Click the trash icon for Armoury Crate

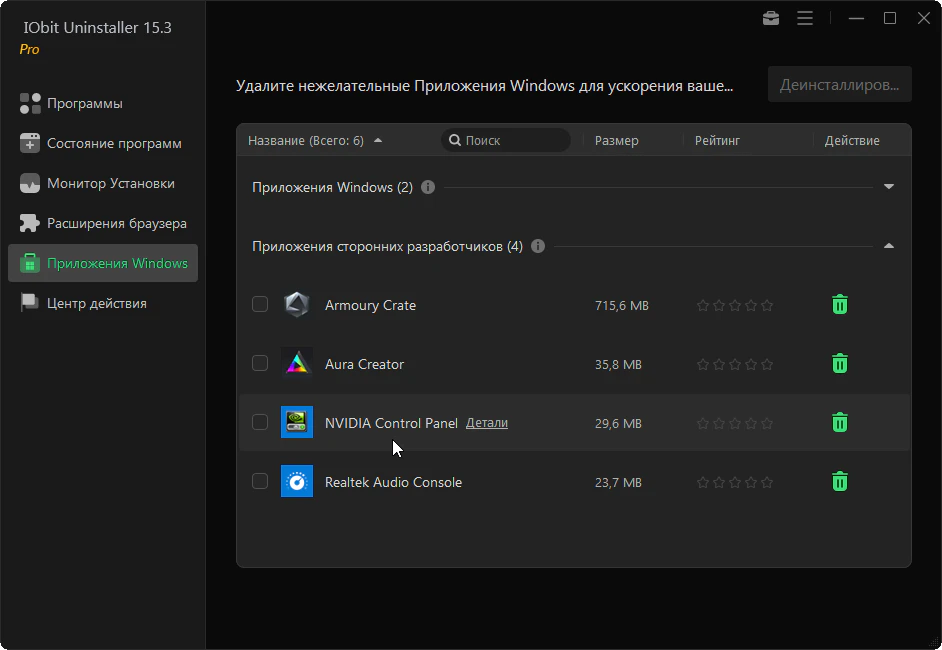[840, 305]
